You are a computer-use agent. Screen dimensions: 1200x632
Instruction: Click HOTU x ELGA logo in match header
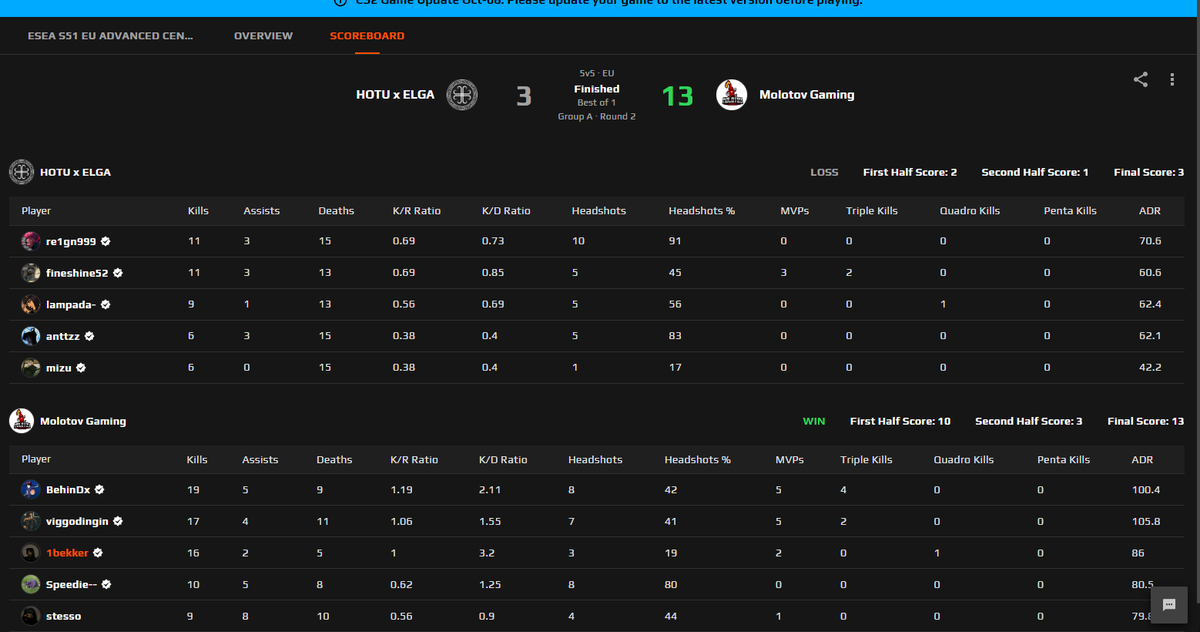461,95
